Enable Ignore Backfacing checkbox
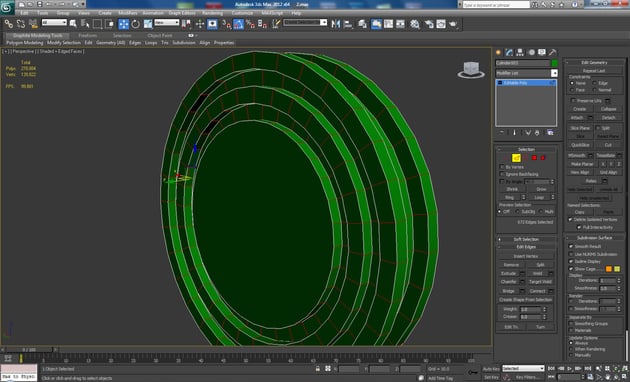 click(x=502, y=174)
